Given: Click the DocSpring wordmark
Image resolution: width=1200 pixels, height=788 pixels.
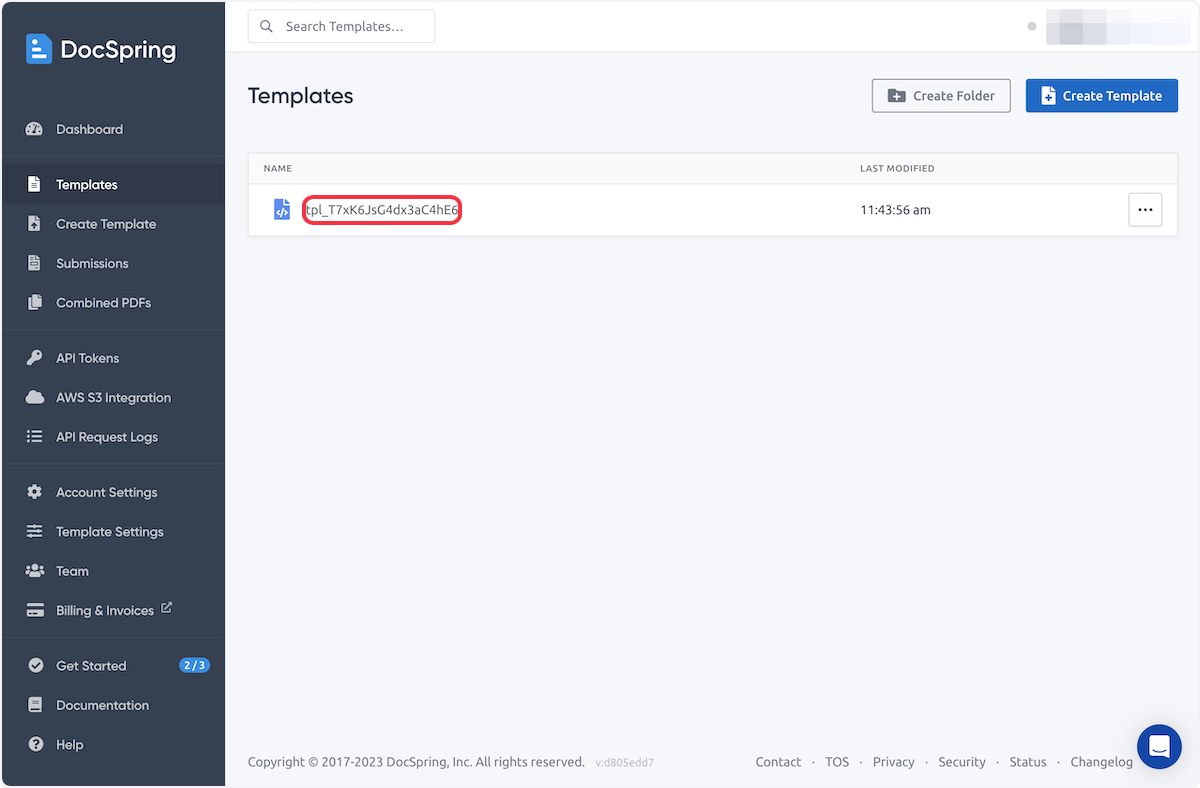Looking at the screenshot, I should tap(118, 50).
